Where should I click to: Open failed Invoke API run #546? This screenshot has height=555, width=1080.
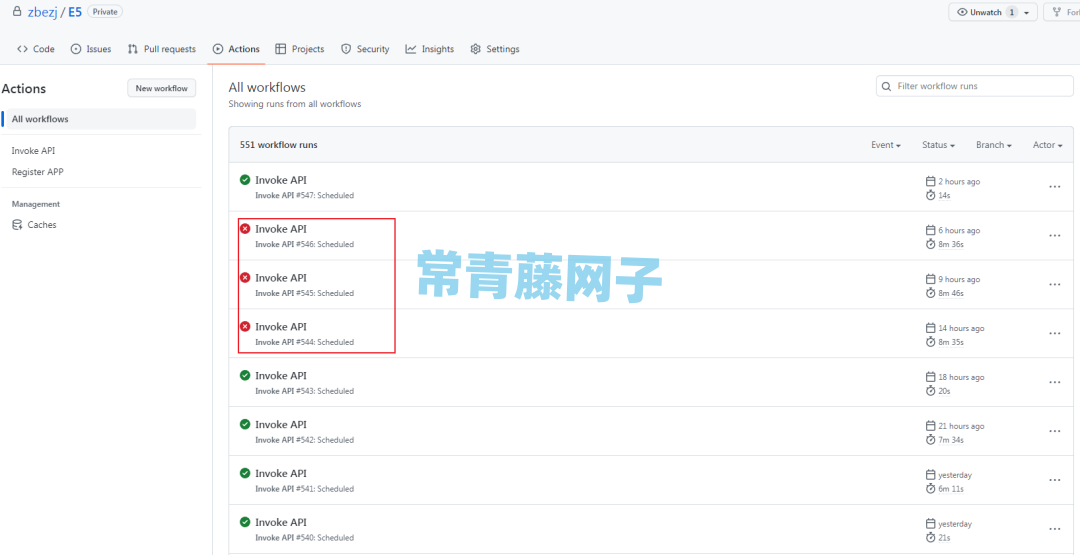point(280,229)
